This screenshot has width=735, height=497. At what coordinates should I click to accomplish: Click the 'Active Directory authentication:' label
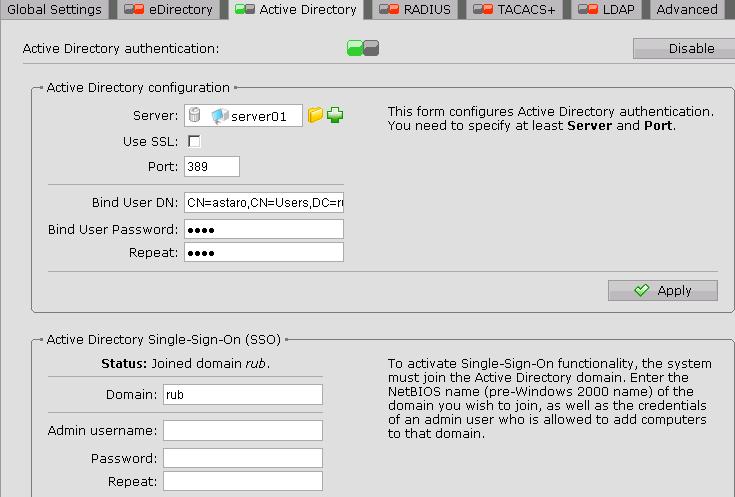[x=121, y=48]
